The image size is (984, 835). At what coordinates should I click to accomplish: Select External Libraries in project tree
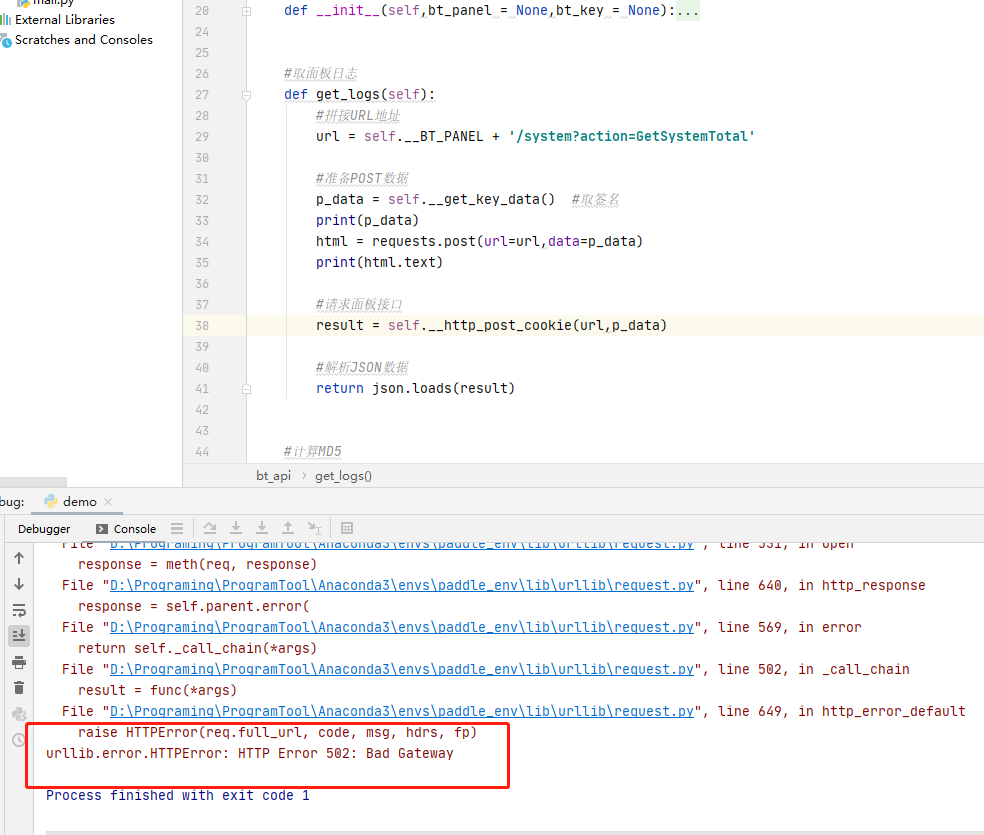(x=64, y=19)
